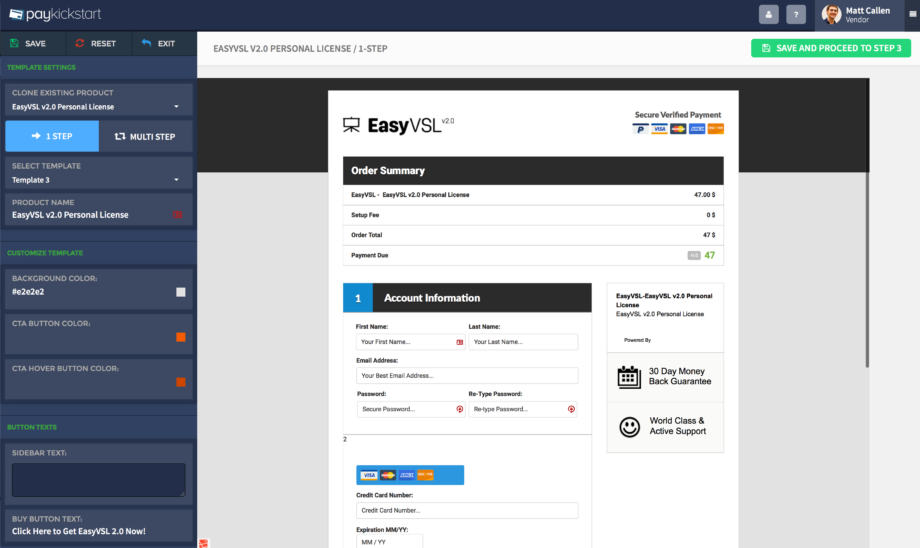Click the currency badge next to 47
Image resolution: width=920 pixels, height=548 pixels.
point(694,255)
